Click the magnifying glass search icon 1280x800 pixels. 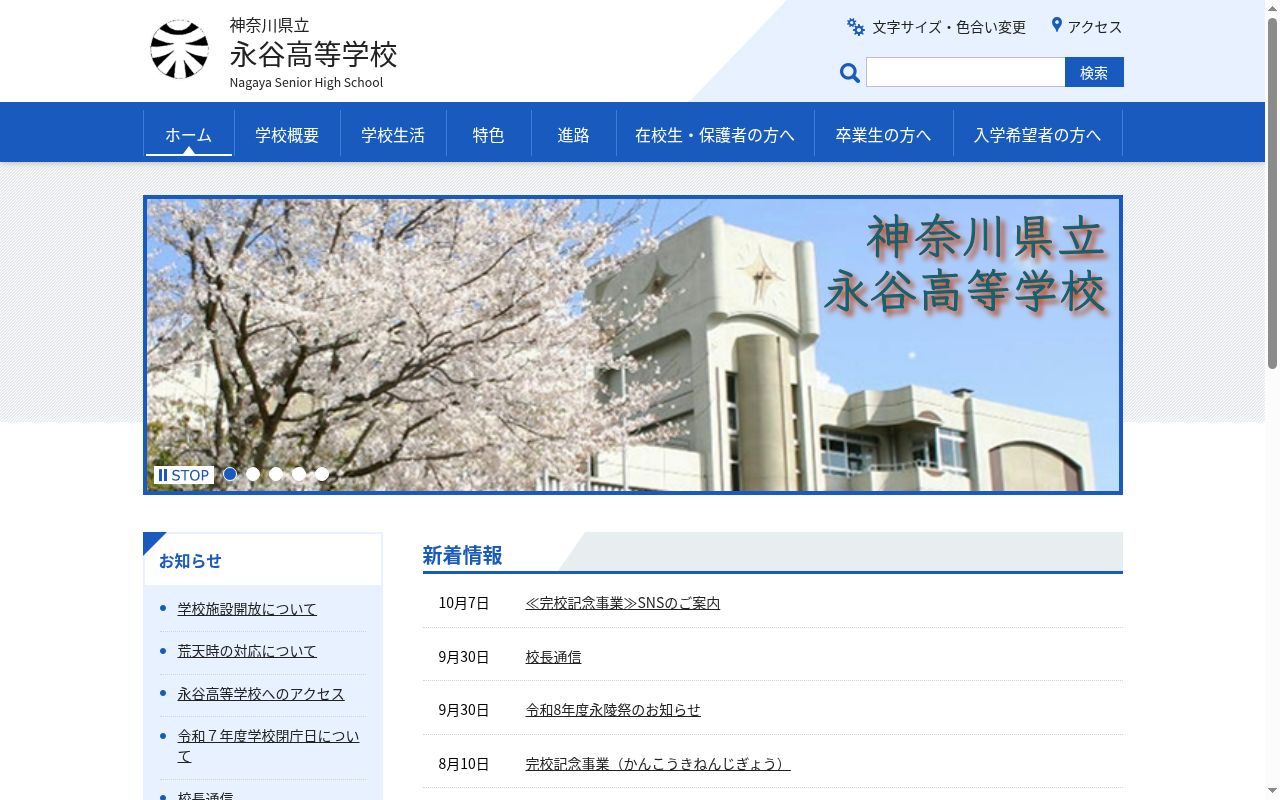[850, 72]
